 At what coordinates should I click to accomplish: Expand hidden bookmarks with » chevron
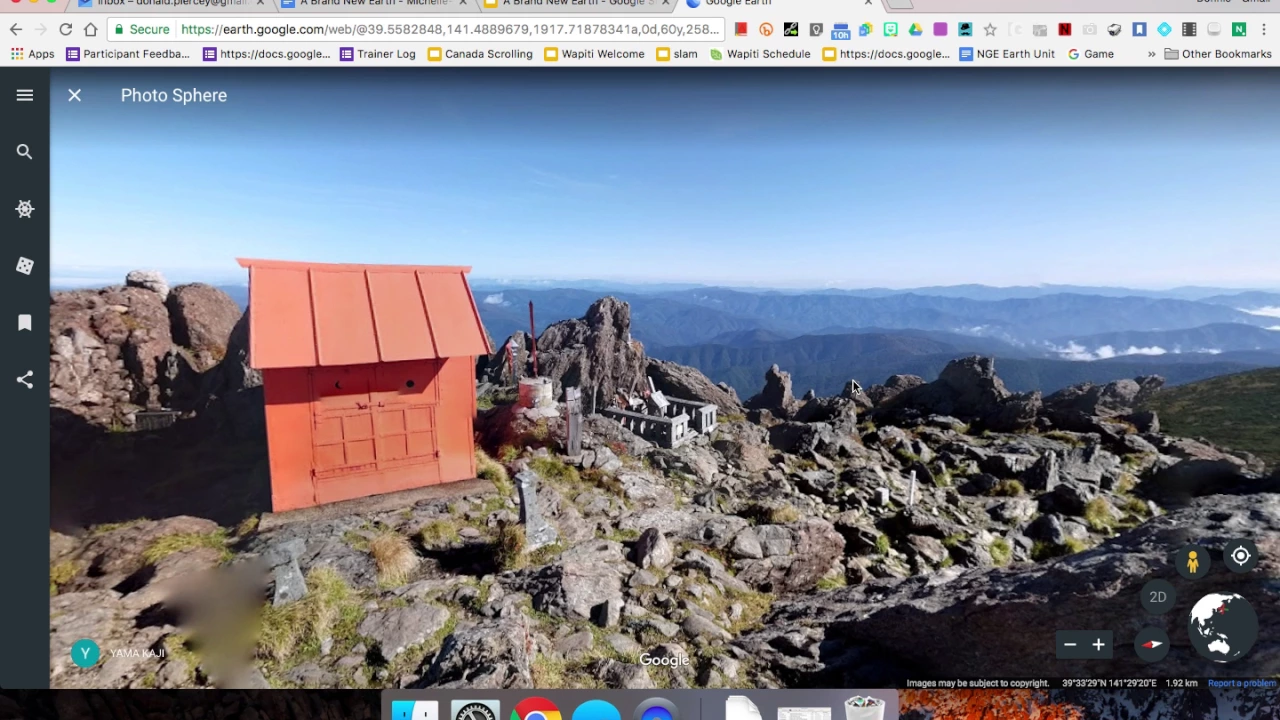pos(1151,54)
